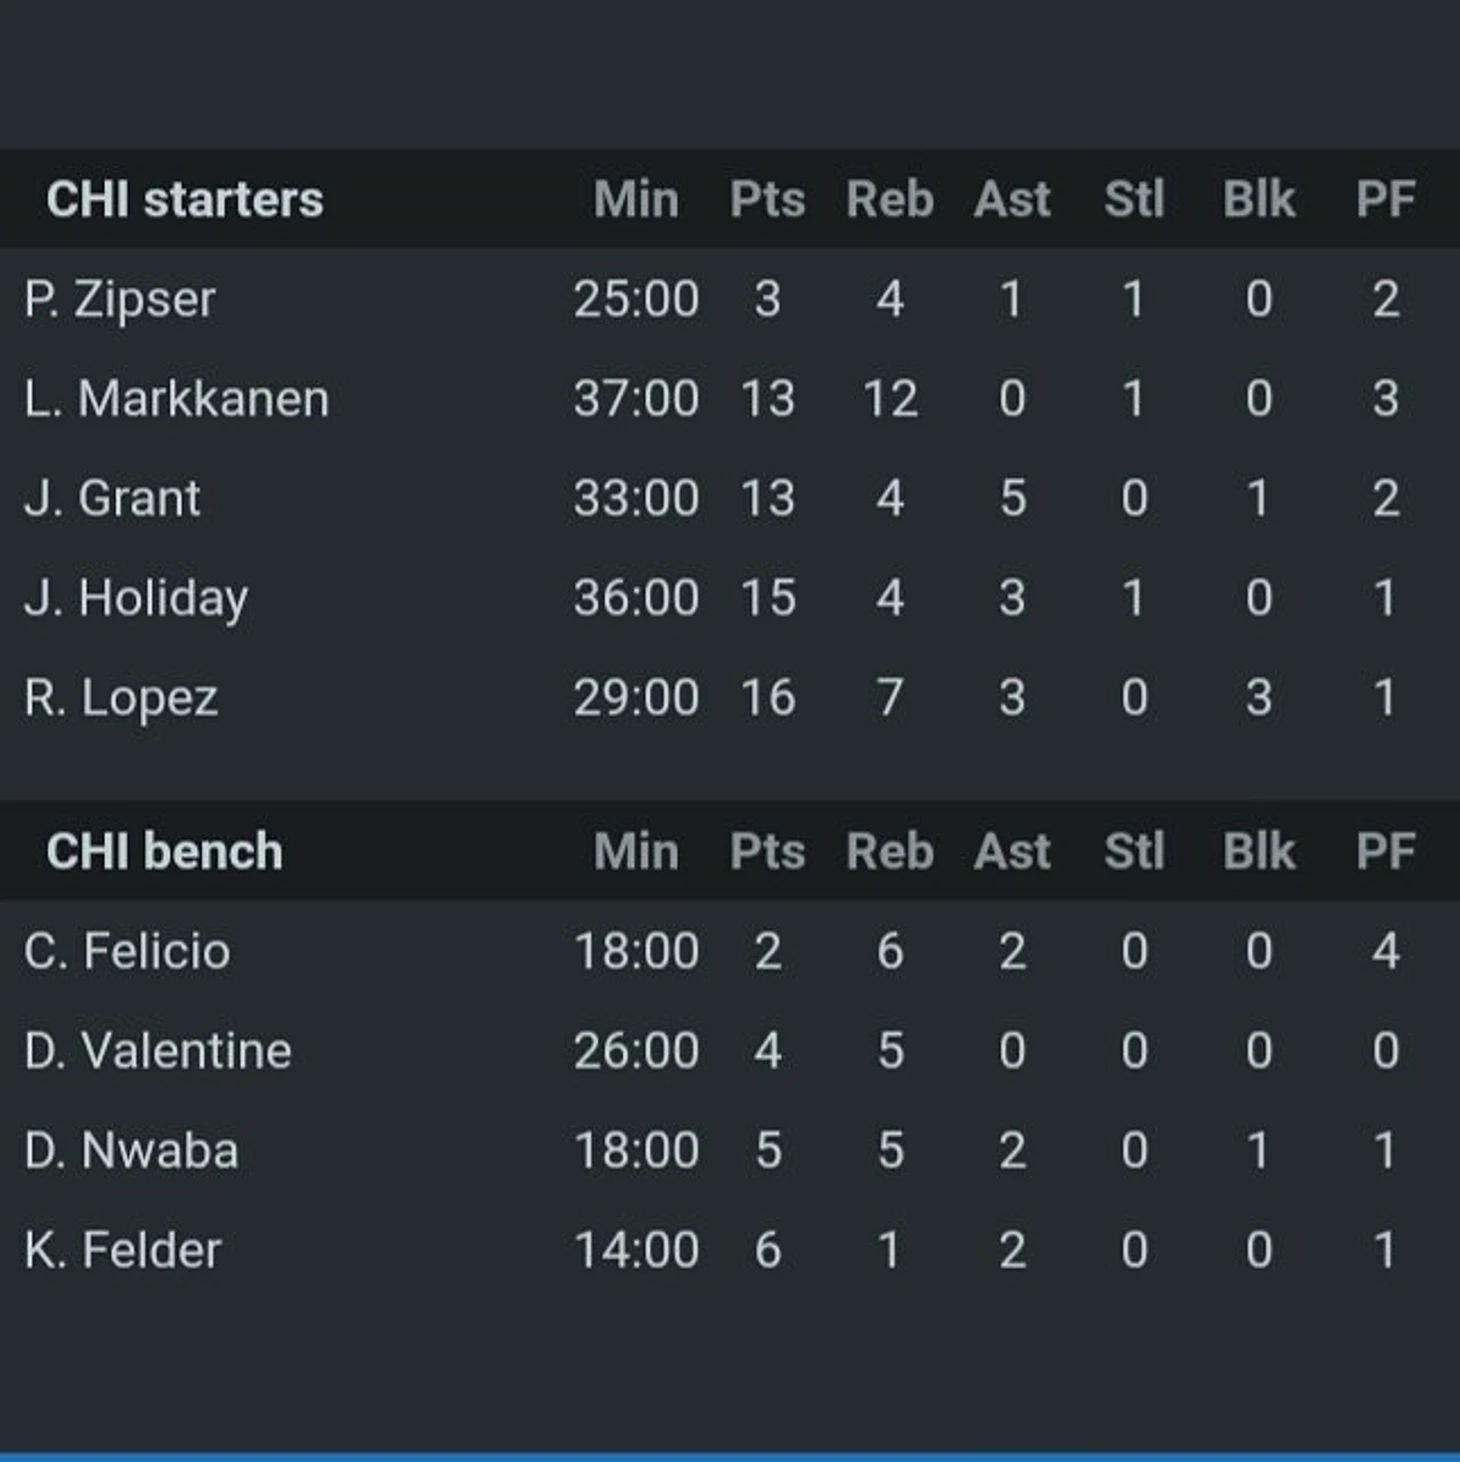This screenshot has height=1462, width=1460.
Task: Open C. Felicio's bench player entry
Action: (127, 950)
